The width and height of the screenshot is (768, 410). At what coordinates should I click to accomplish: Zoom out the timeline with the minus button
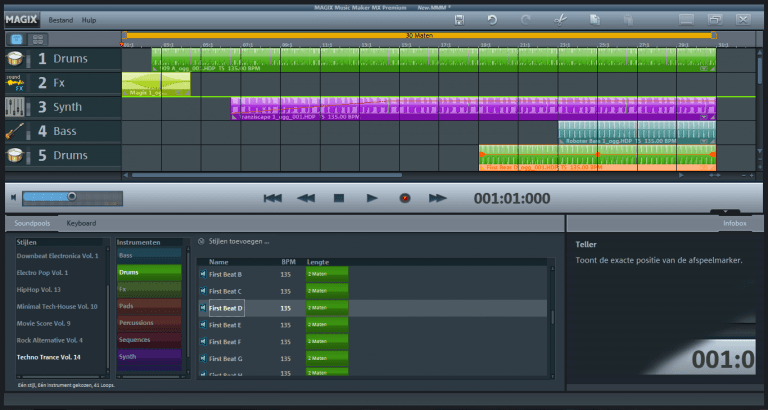(x=744, y=175)
